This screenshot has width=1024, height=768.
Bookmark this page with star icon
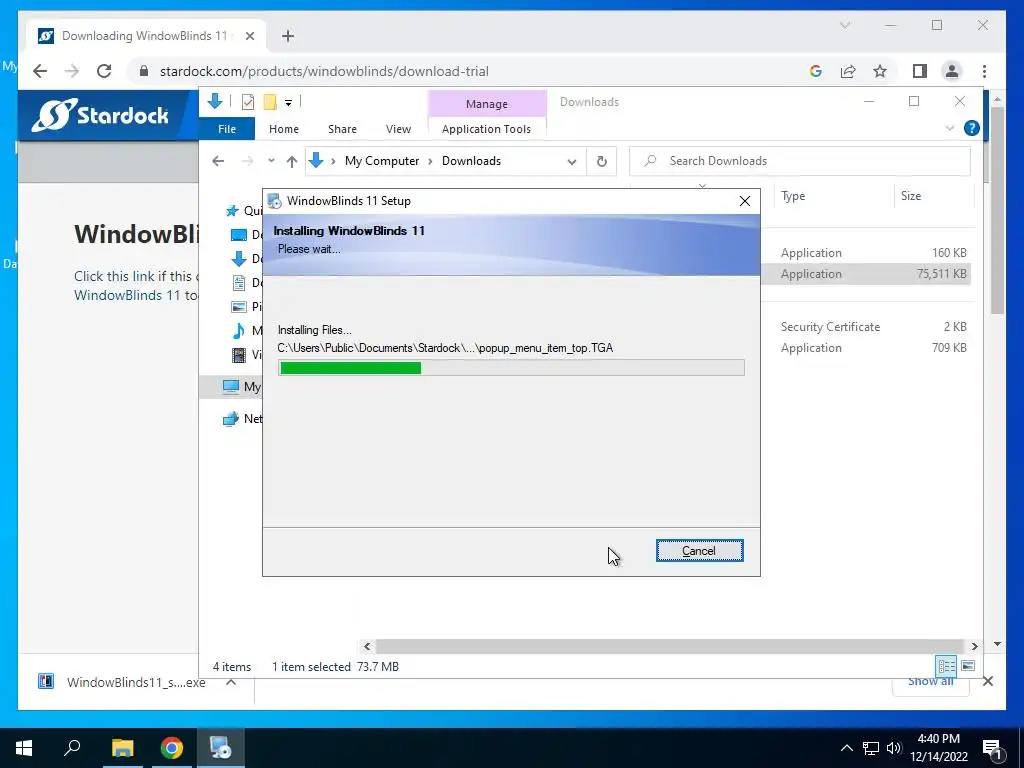pyautogui.click(x=880, y=71)
